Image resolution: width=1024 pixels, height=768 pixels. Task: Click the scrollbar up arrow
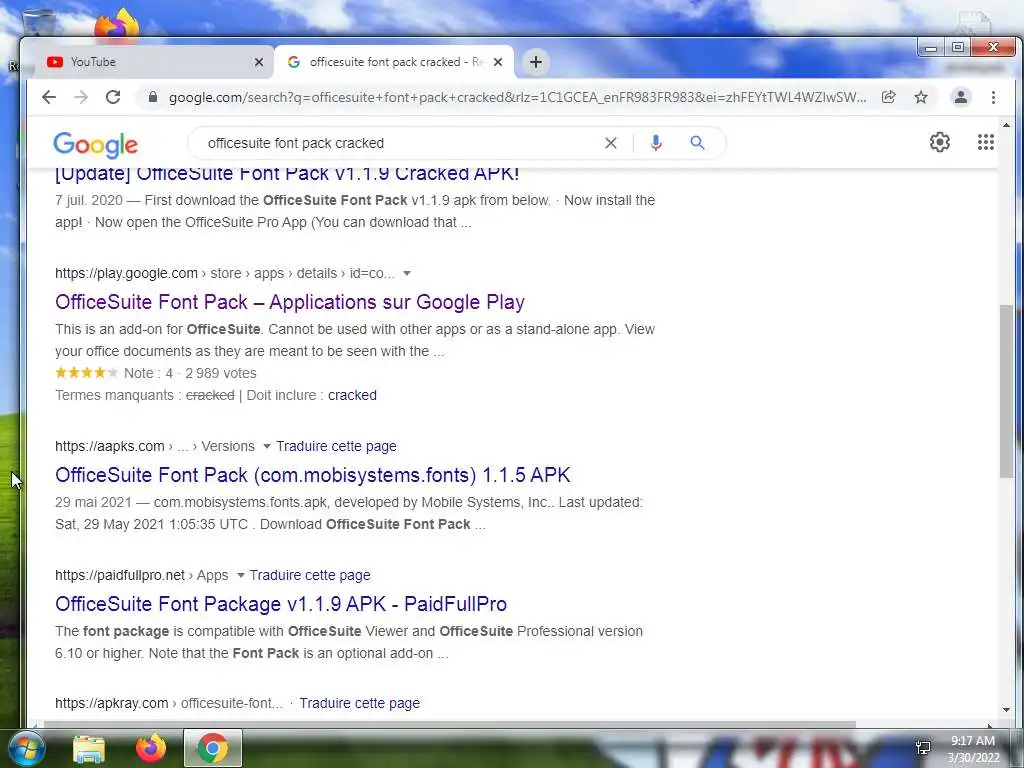[1006, 125]
